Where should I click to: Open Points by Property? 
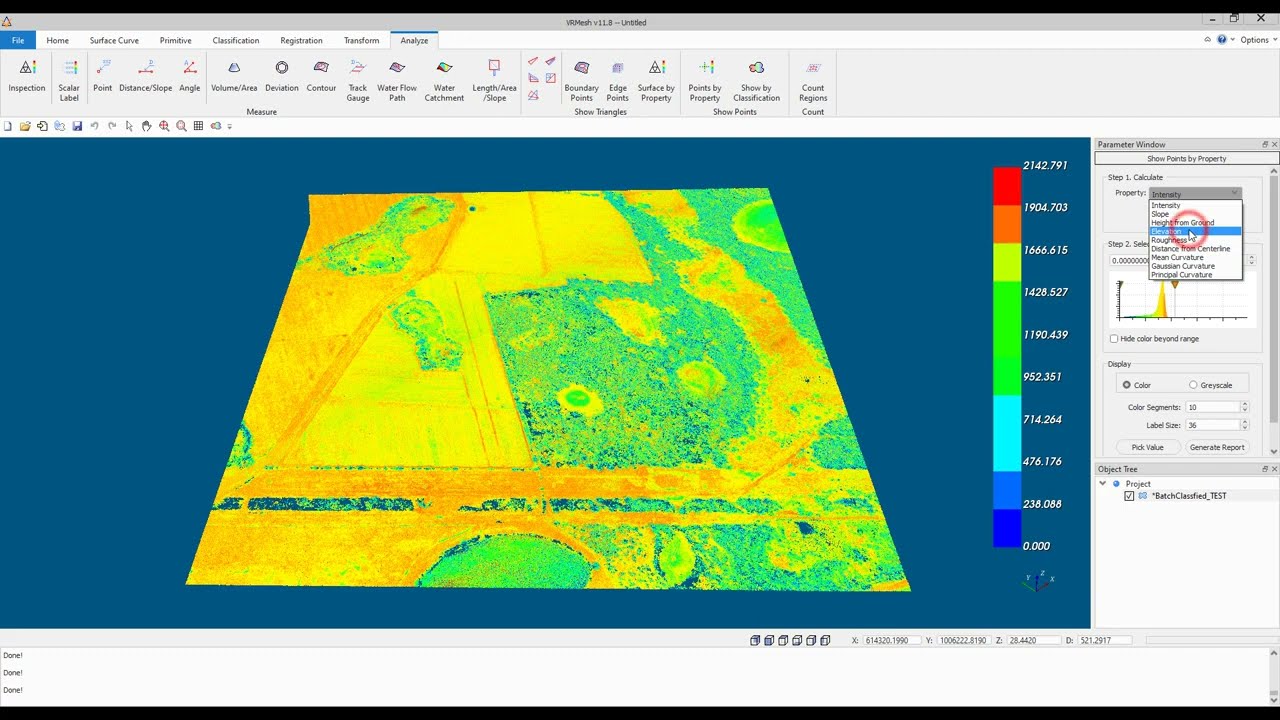coord(705,80)
